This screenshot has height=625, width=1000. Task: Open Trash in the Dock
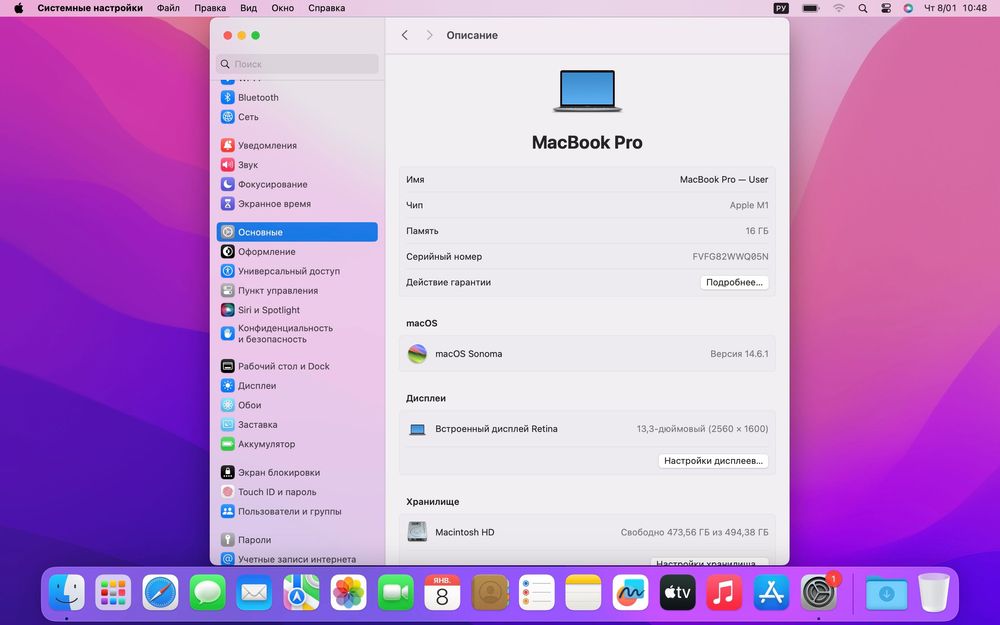(934, 592)
